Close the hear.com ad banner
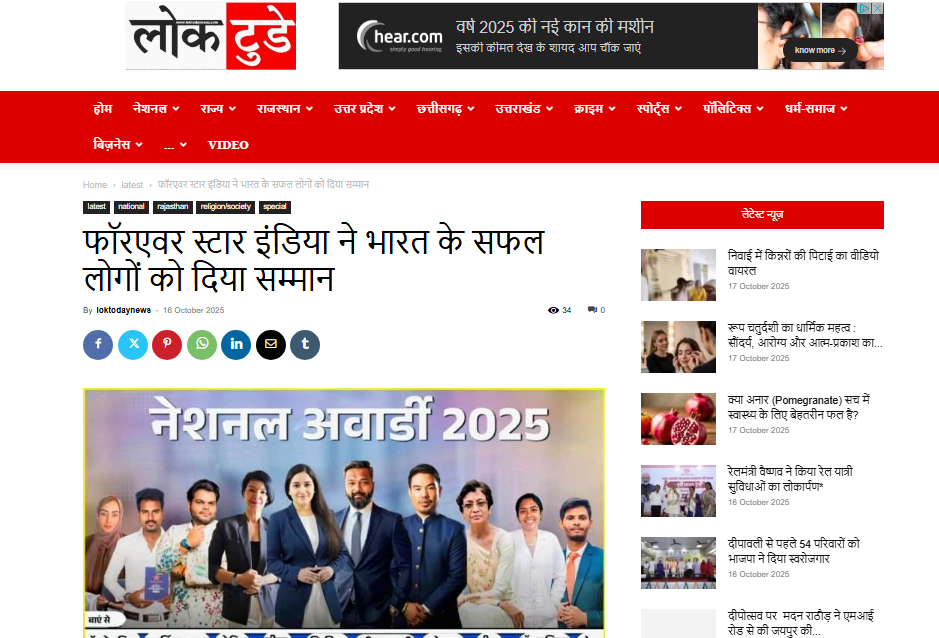This screenshot has width=939, height=638. (877, 8)
